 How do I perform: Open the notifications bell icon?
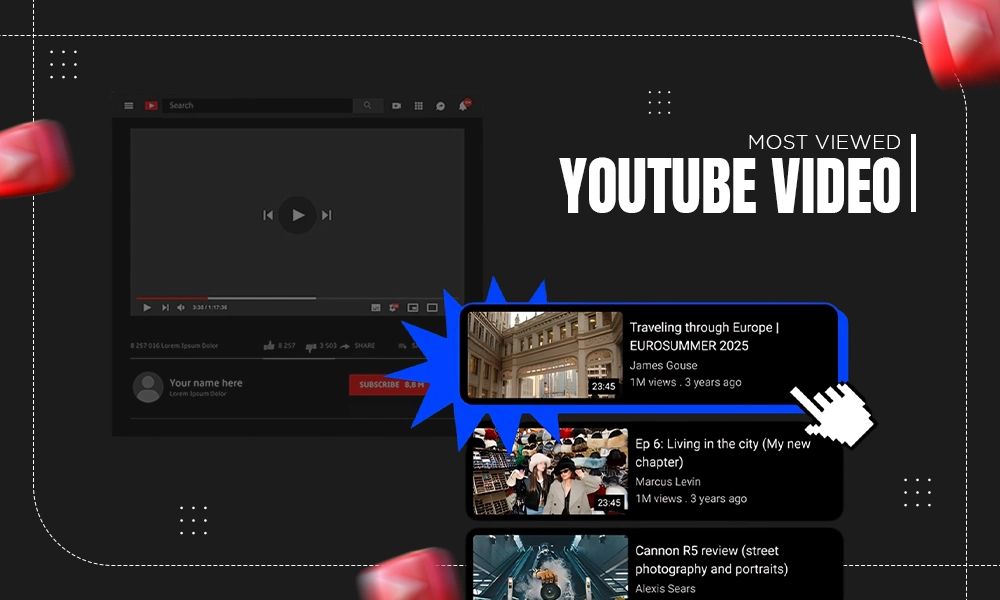point(463,105)
